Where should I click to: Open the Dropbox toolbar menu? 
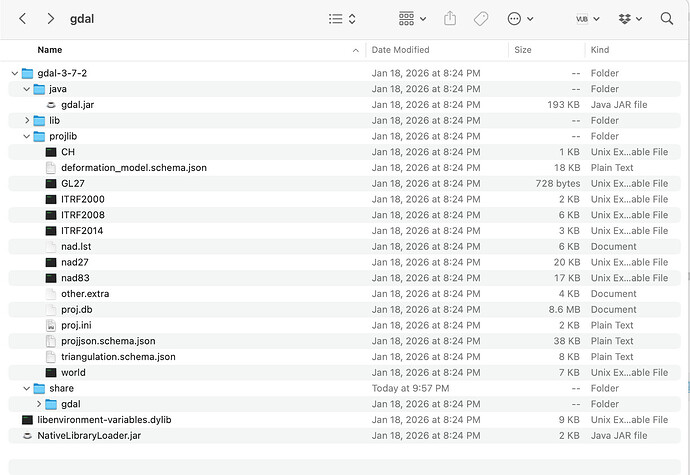coord(630,19)
